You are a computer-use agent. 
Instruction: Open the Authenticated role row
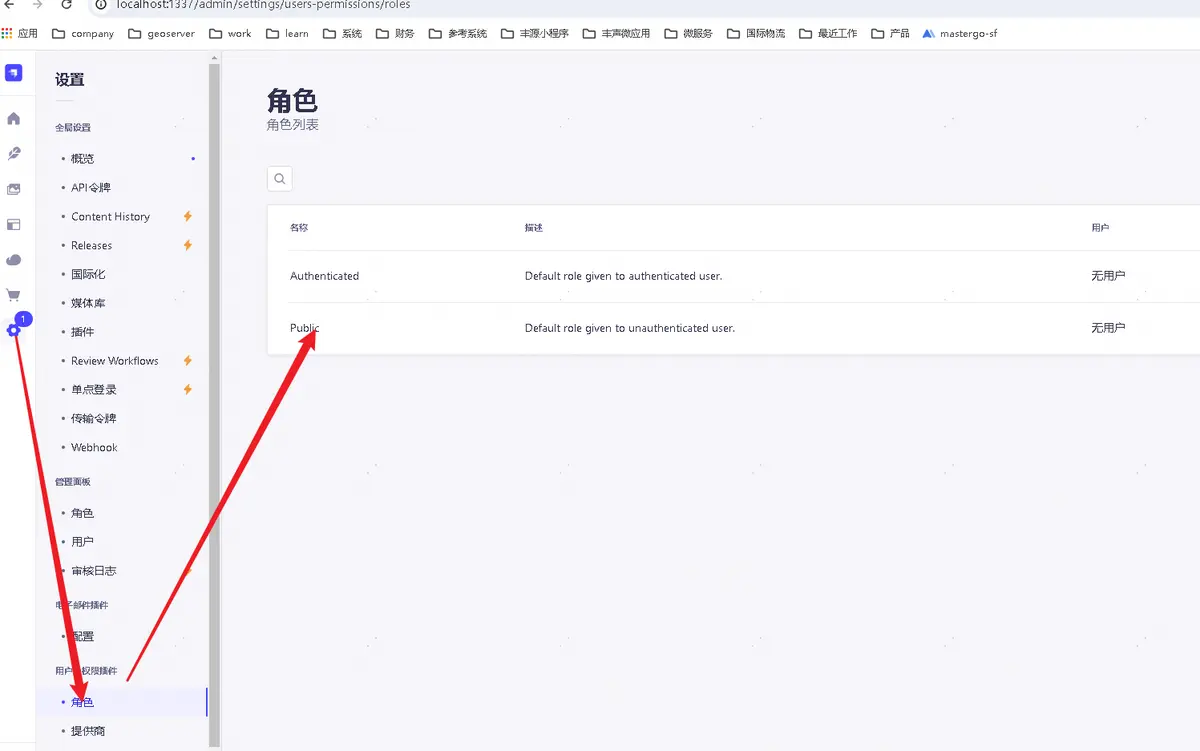733,276
